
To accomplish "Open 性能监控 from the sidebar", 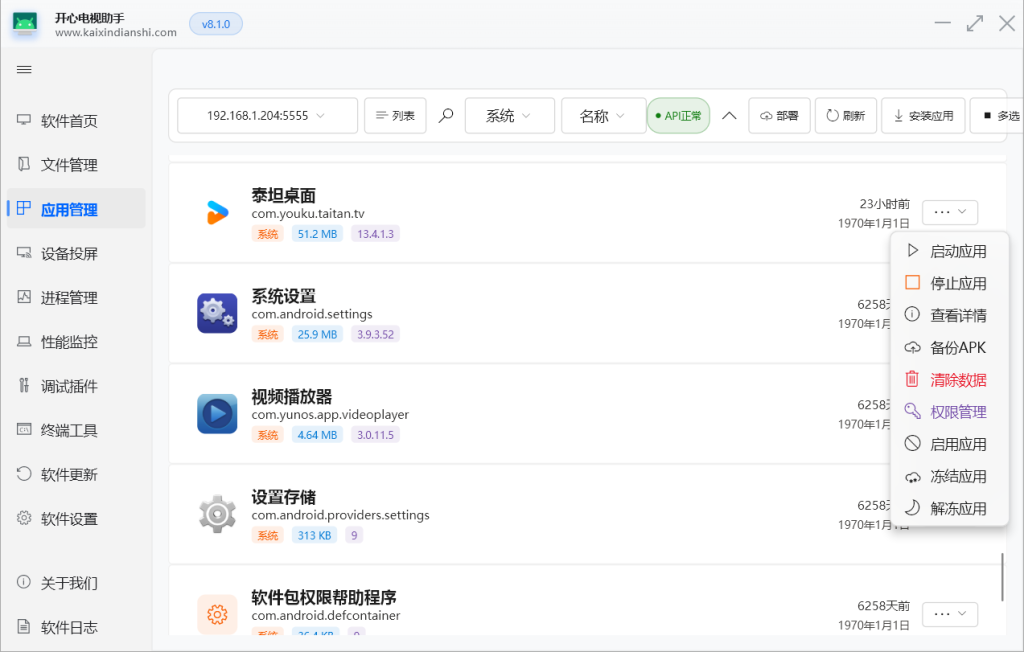I will point(69,342).
